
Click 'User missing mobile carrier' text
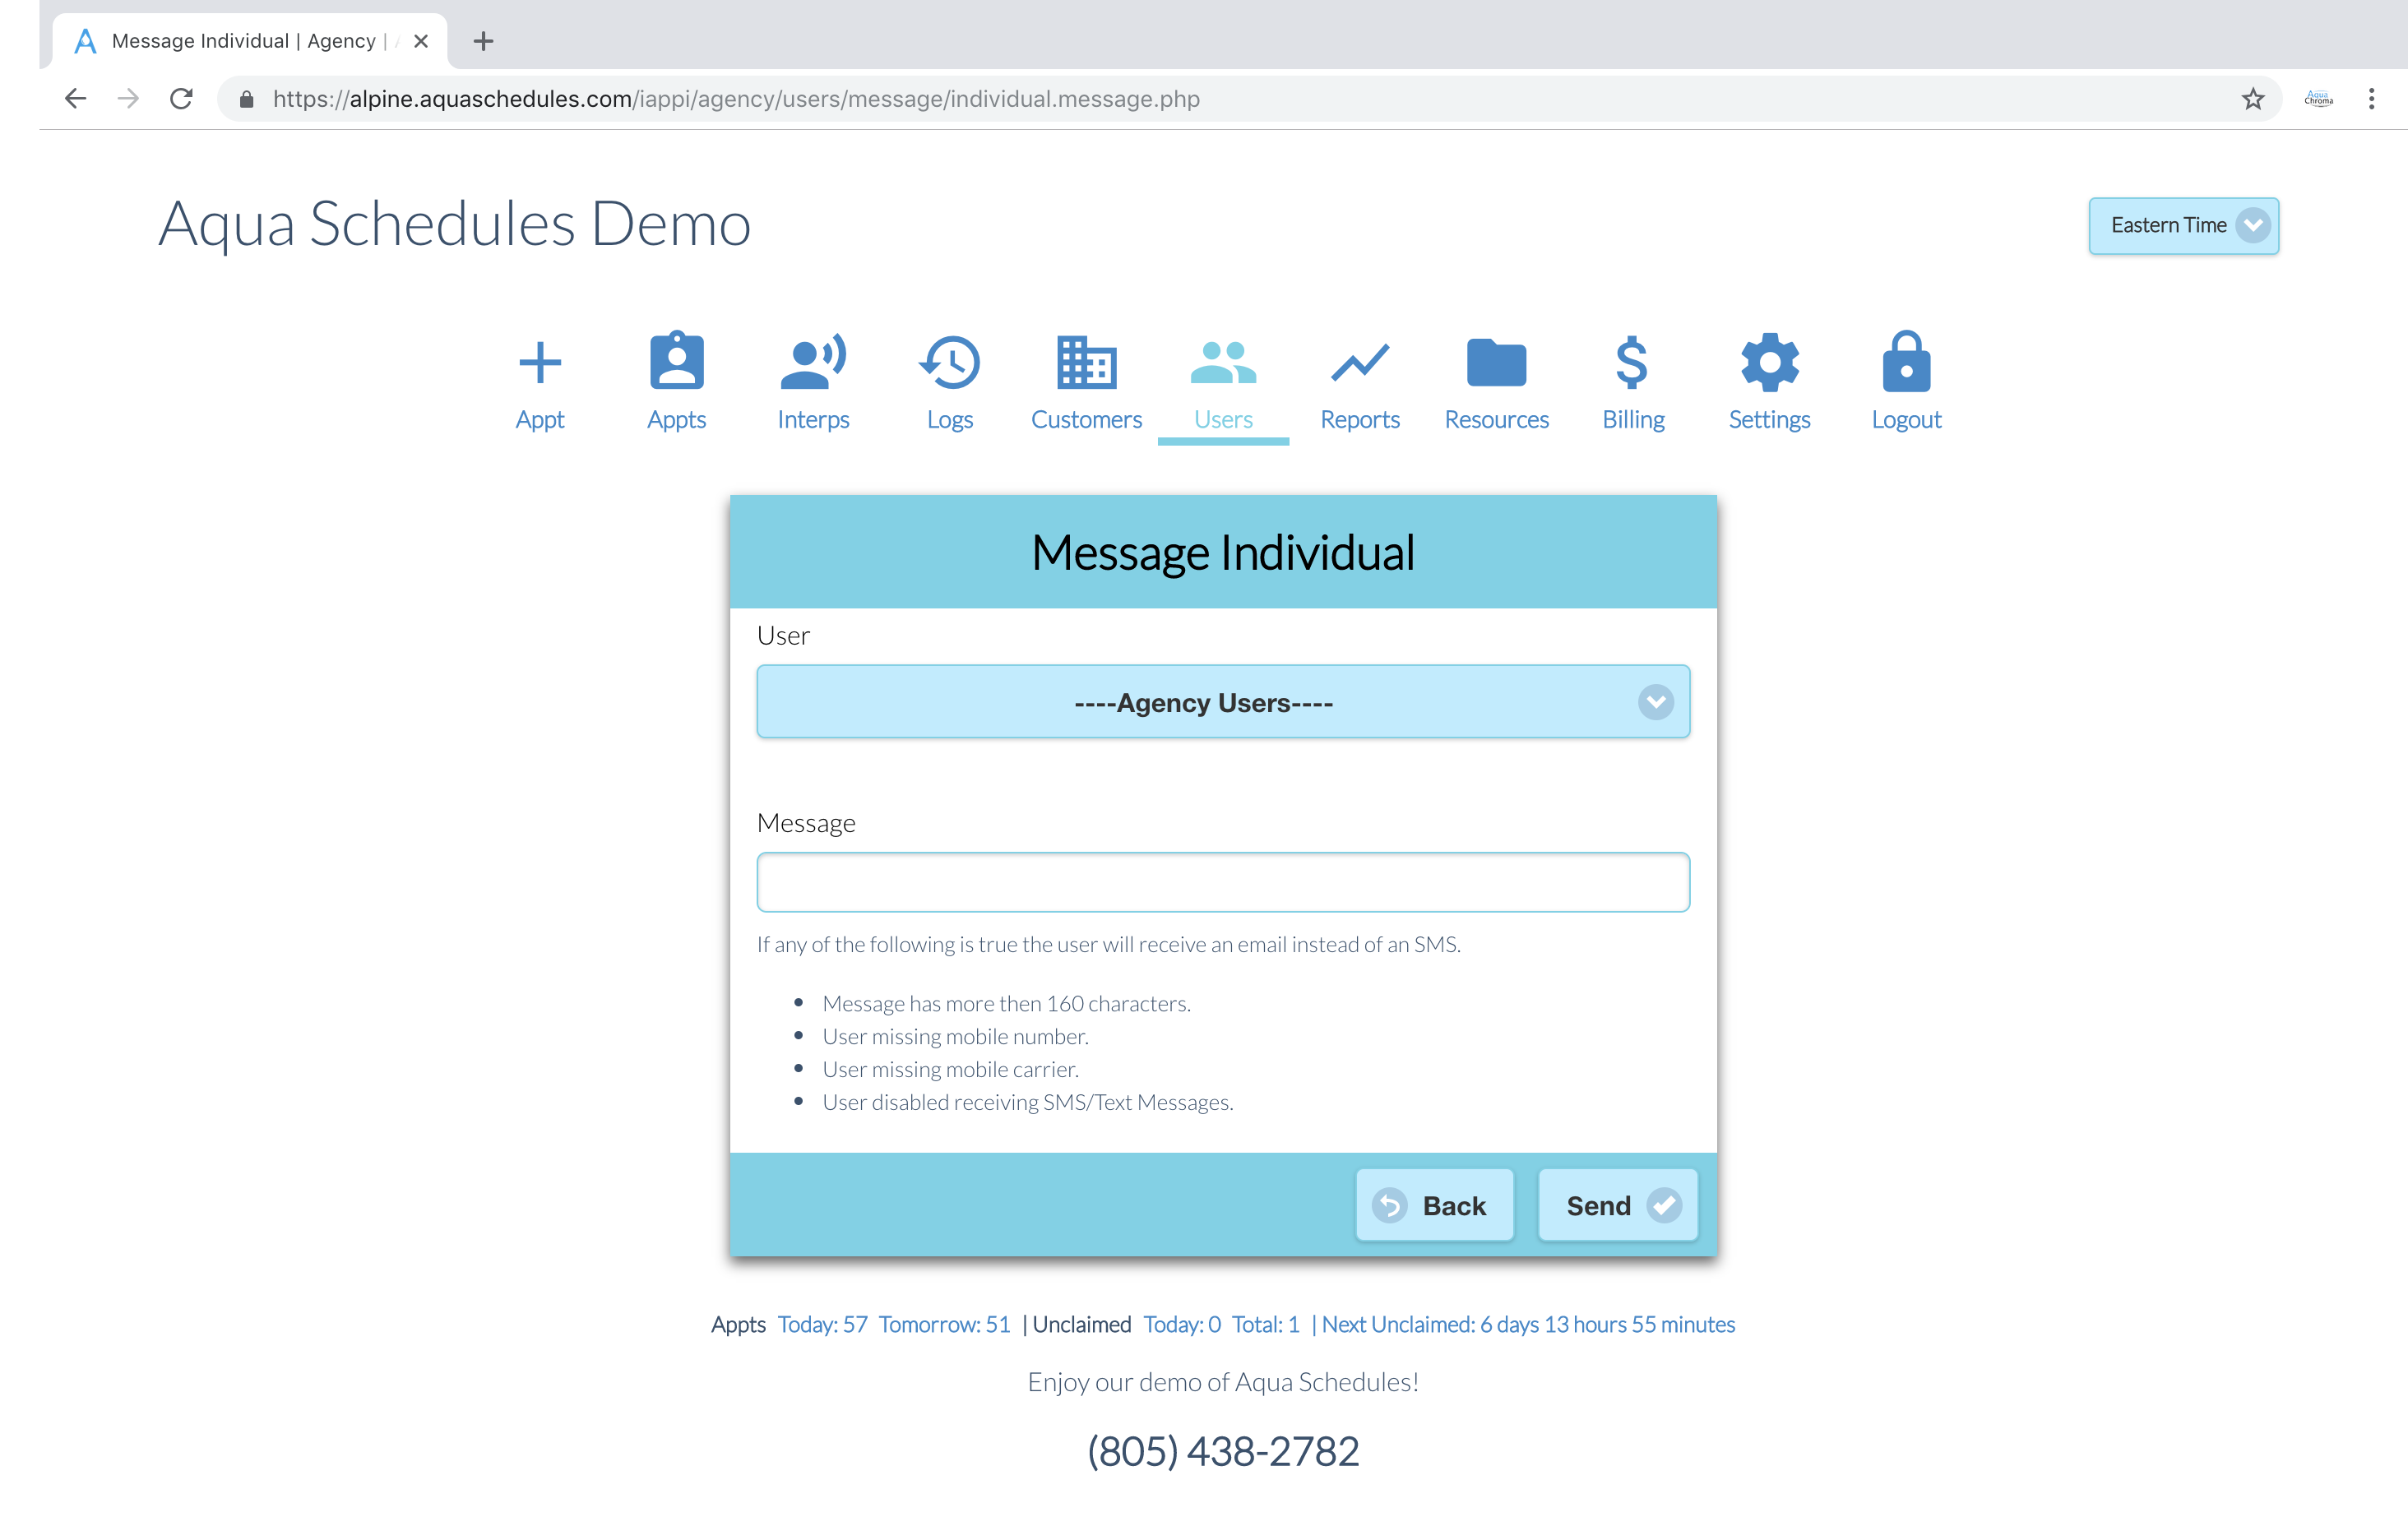click(950, 1069)
